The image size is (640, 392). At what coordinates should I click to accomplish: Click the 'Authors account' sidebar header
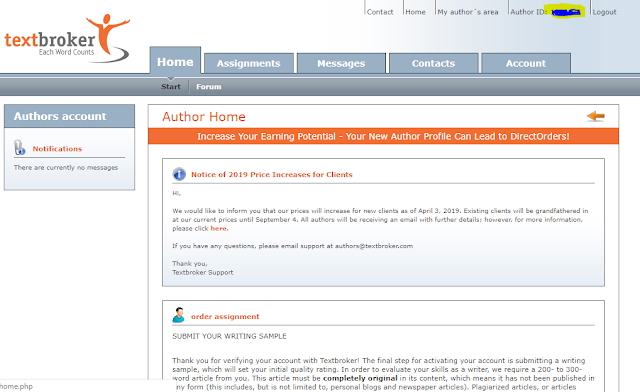point(69,116)
